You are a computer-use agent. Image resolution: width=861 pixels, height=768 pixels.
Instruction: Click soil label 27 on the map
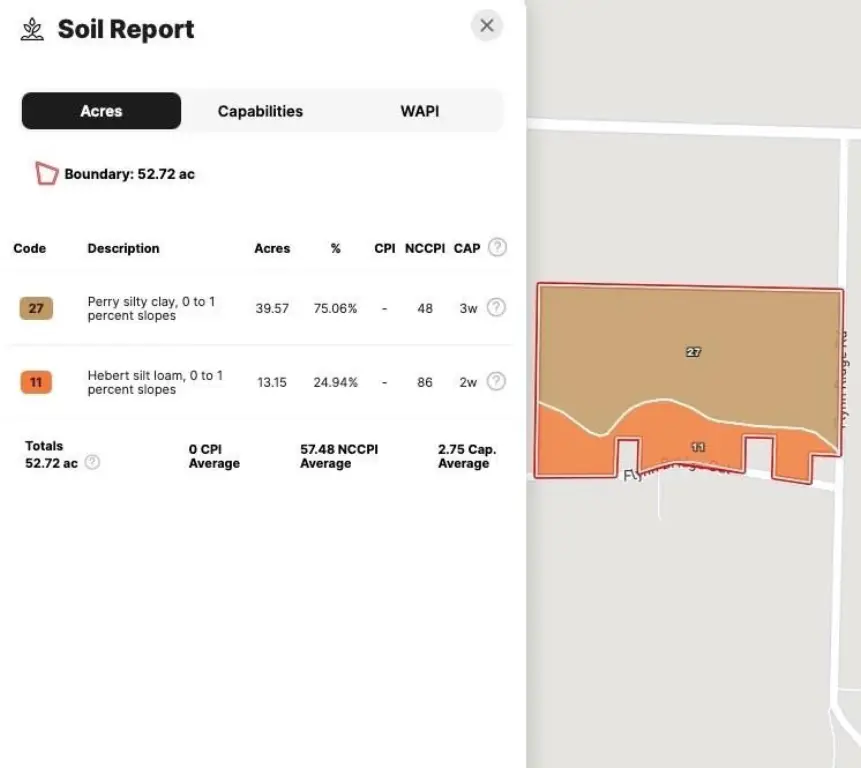coord(693,352)
